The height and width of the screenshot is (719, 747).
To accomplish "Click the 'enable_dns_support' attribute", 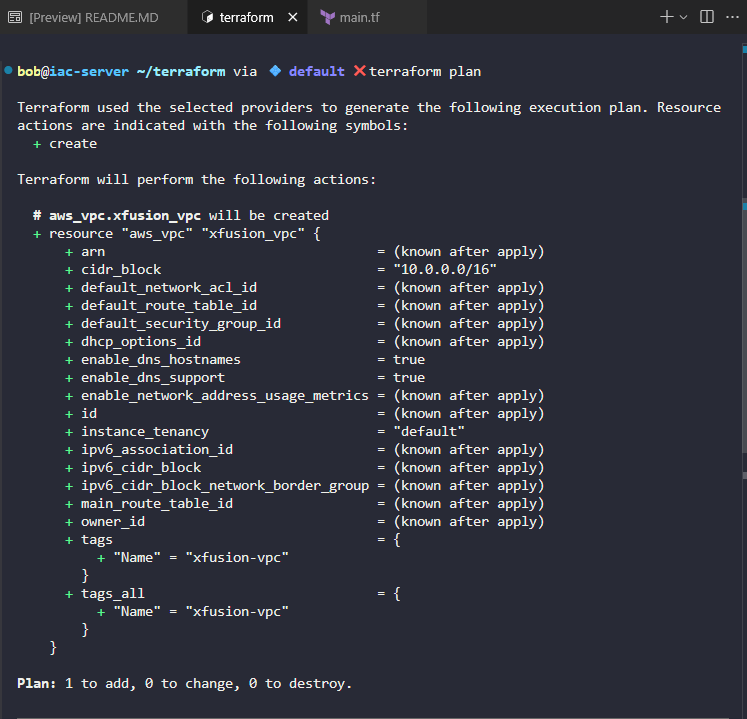I will tap(152, 378).
